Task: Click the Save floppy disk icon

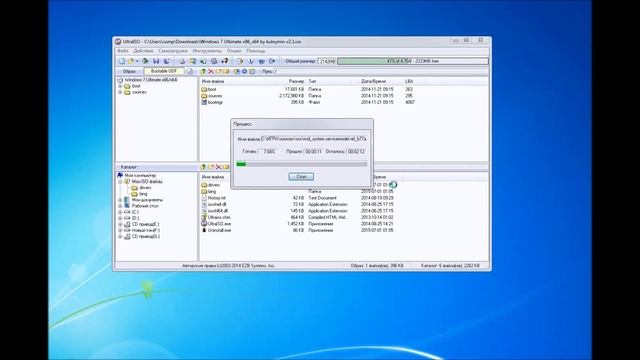Action: tap(156, 61)
